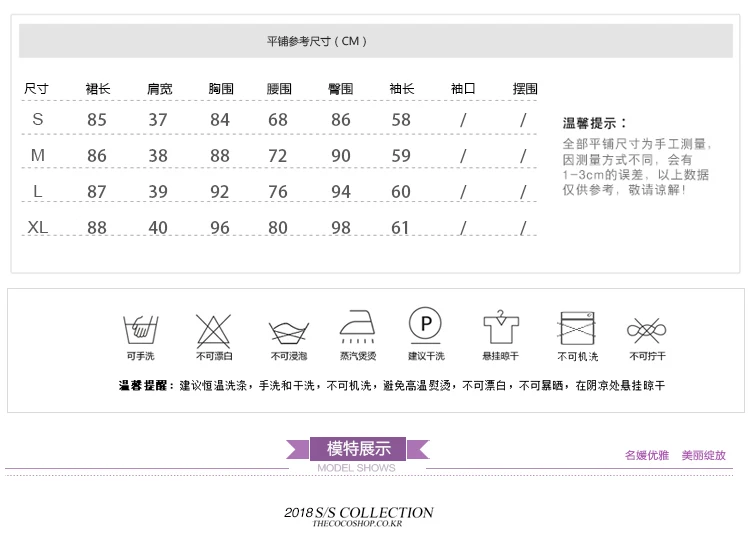Viewport: 750px width, 550px height.
Task: Select the 胸围 column header
Action: (221, 88)
